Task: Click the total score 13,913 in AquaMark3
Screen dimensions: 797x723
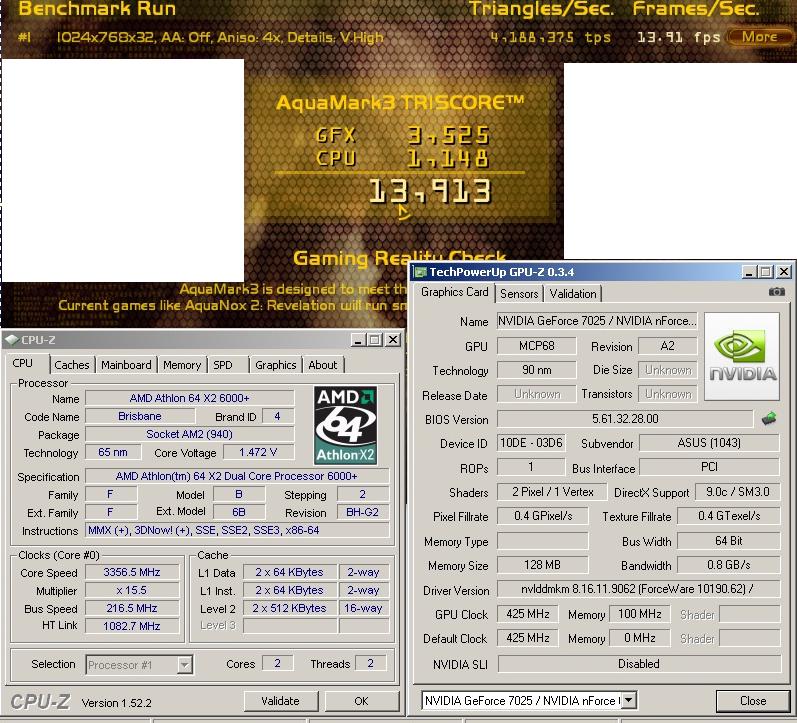Action: [430, 192]
